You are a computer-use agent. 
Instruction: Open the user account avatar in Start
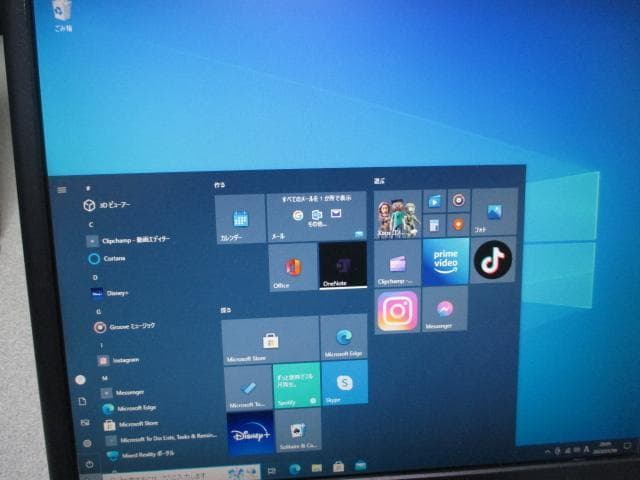coord(80,380)
